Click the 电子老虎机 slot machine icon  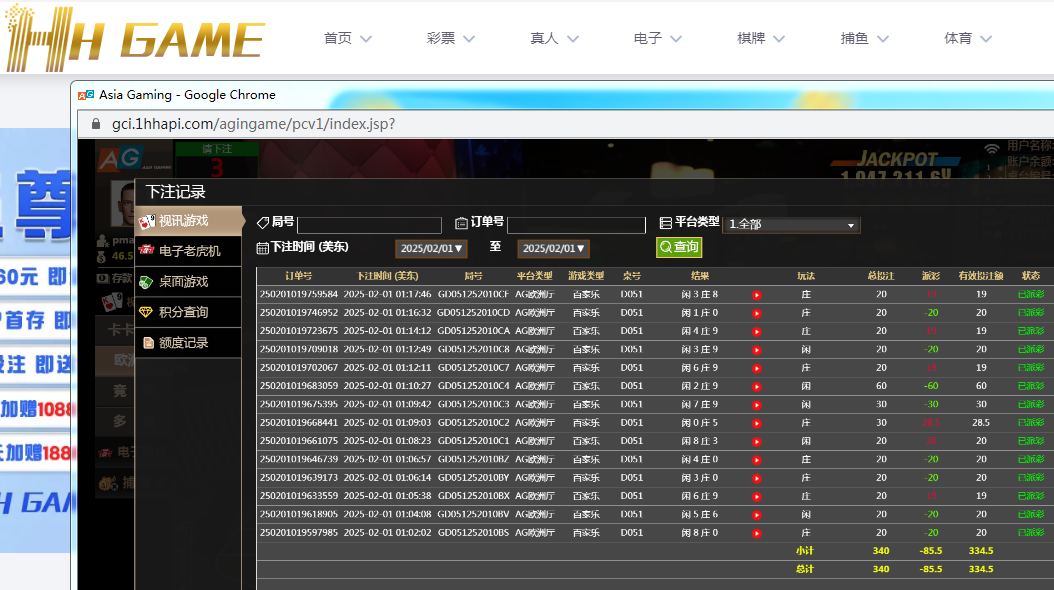pos(147,251)
